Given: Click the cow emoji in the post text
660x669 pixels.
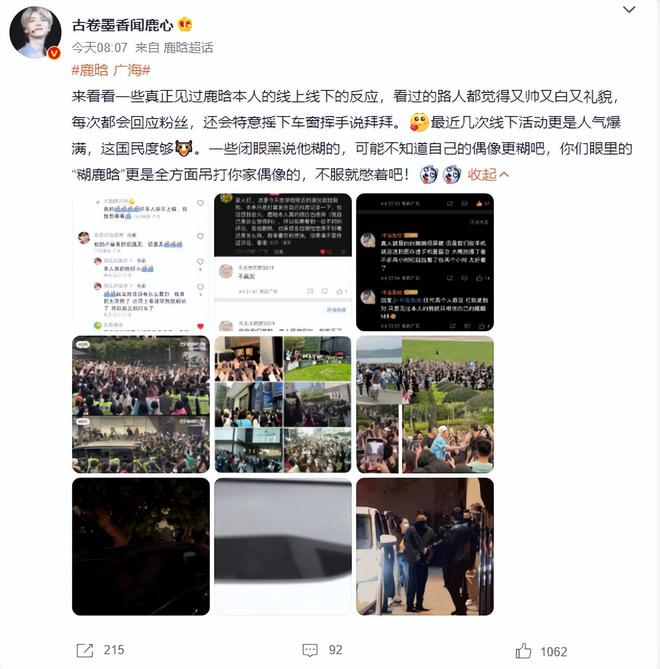Looking at the screenshot, I should (184, 148).
